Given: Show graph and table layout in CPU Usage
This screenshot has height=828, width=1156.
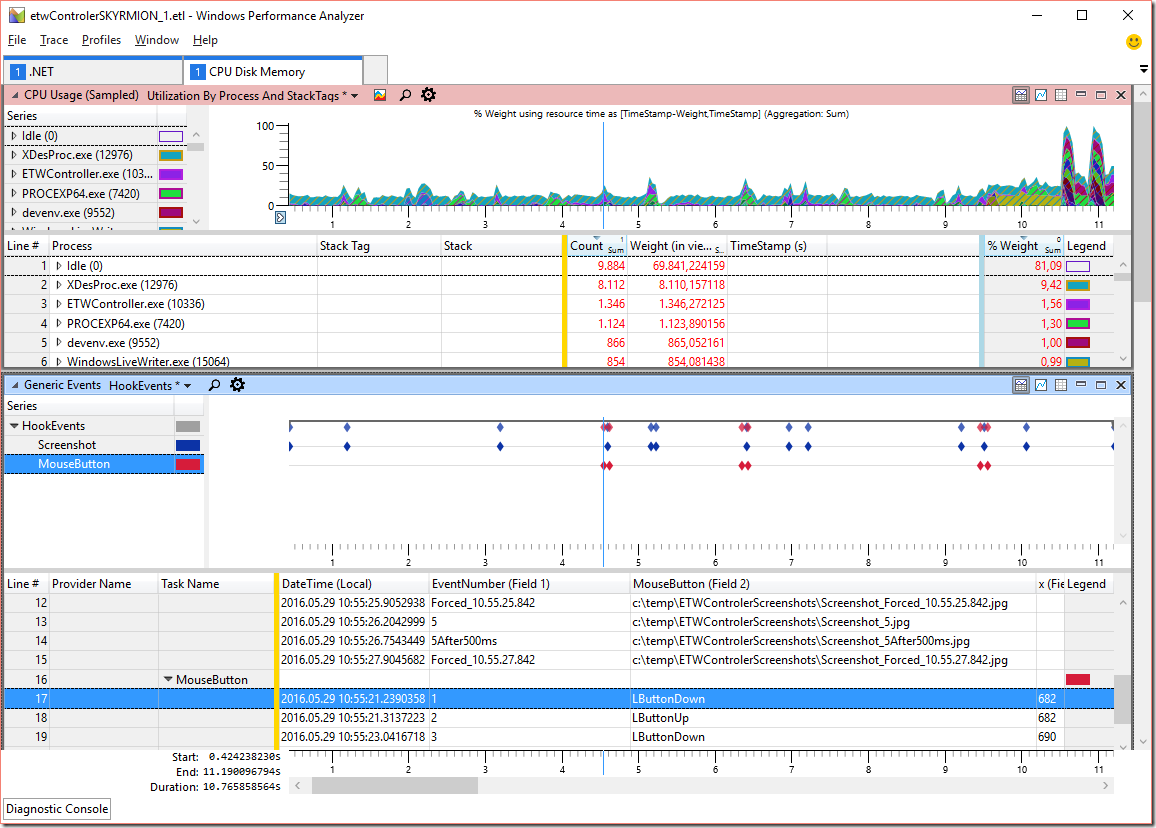Looking at the screenshot, I should tap(1021, 95).
